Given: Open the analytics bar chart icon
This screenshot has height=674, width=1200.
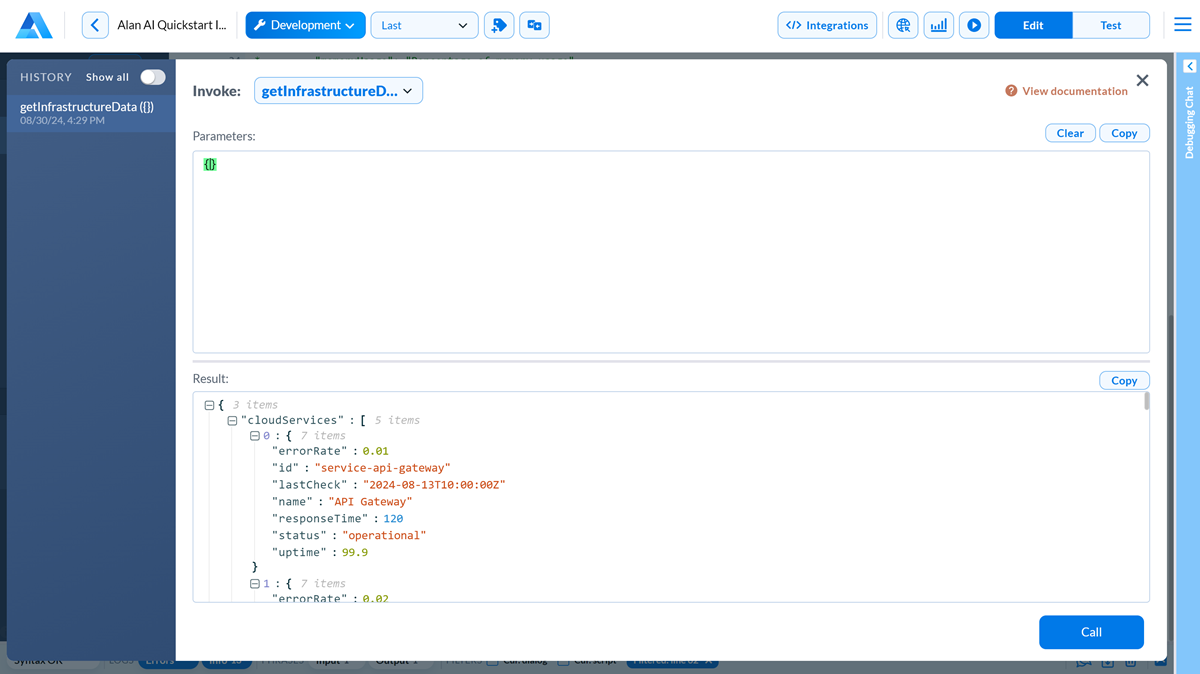Looking at the screenshot, I should [938, 26].
